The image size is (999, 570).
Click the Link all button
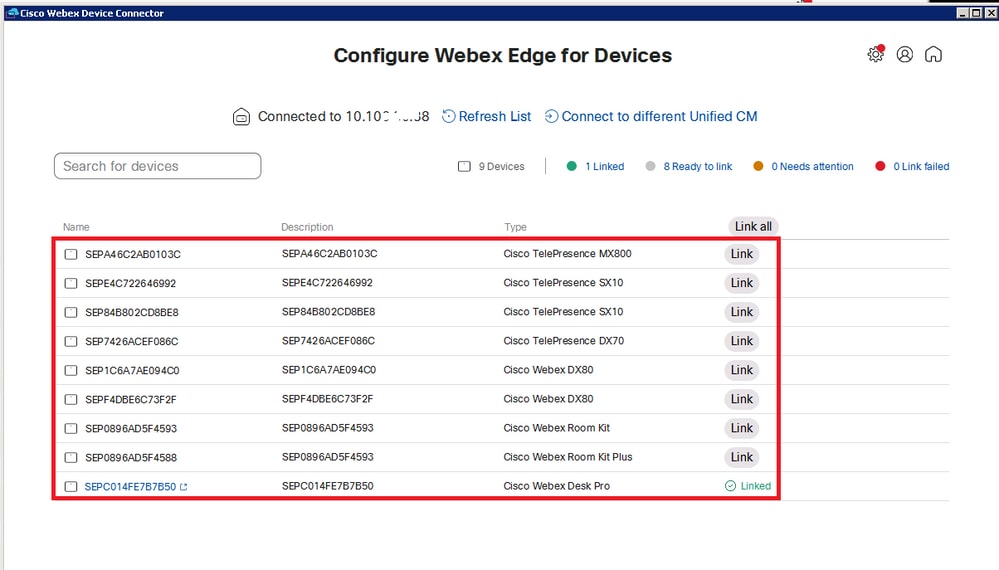(753, 226)
